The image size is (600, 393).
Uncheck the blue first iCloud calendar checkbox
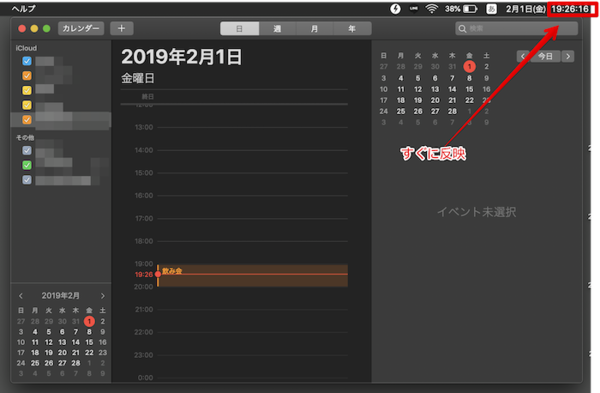[x=27, y=61]
